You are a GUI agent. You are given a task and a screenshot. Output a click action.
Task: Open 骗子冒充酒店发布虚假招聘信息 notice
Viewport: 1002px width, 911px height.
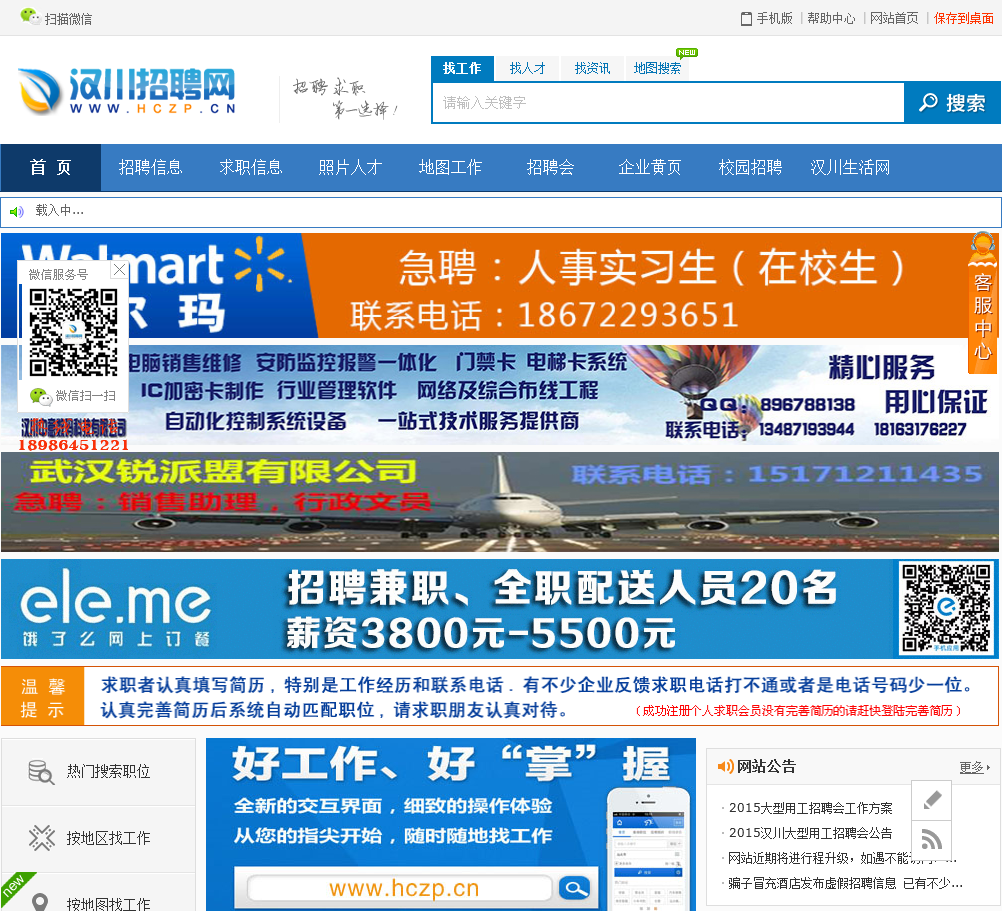[x=845, y=884]
